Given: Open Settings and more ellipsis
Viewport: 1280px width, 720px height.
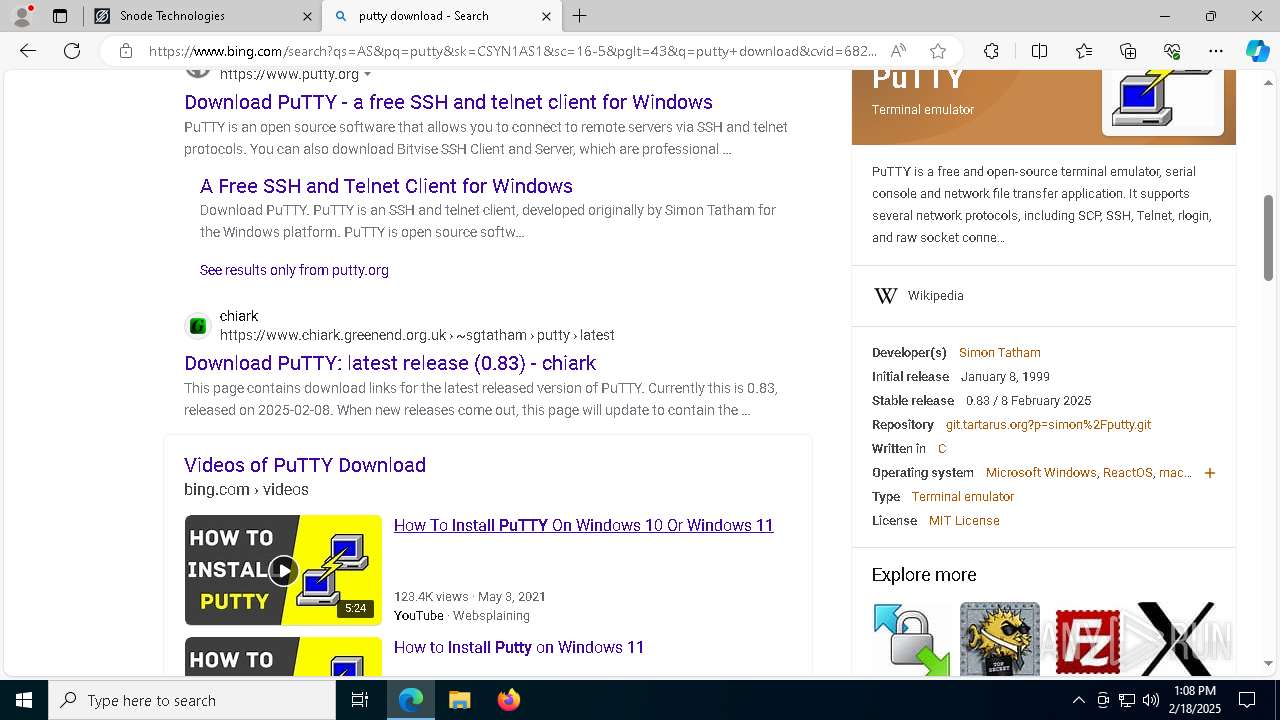Looking at the screenshot, I should tap(1216, 51).
